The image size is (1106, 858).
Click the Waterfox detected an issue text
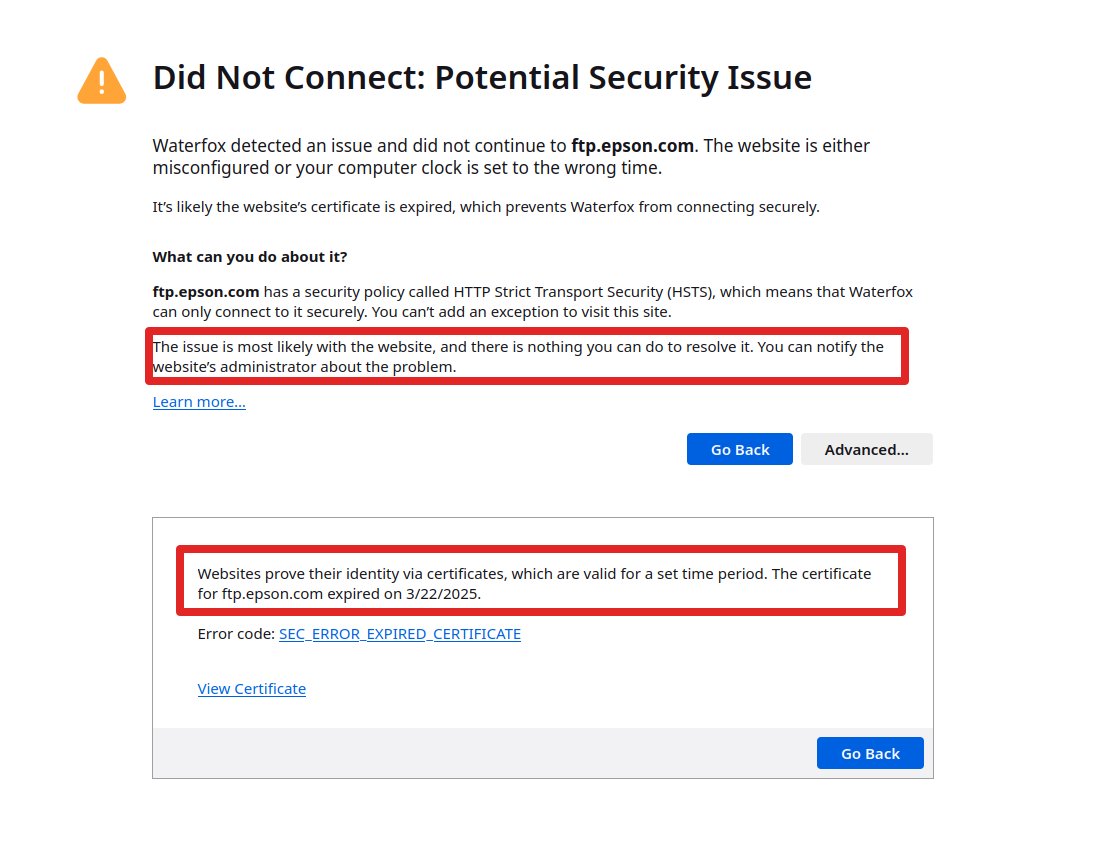click(x=360, y=145)
